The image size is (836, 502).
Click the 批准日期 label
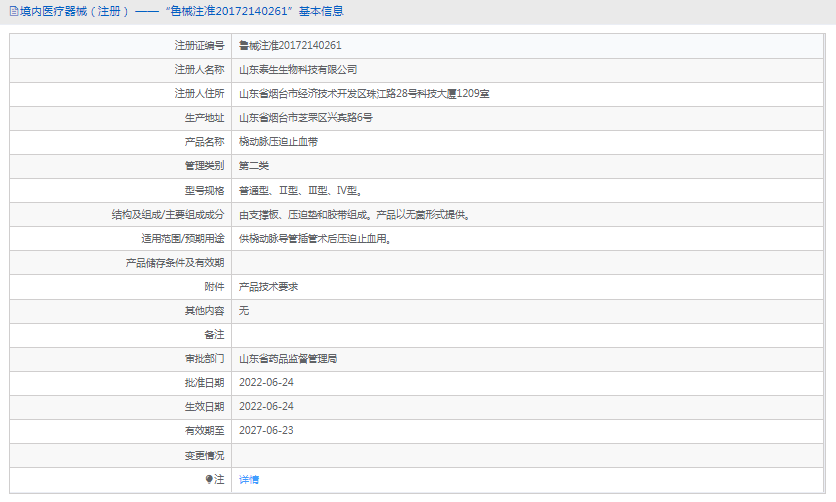pos(204,383)
